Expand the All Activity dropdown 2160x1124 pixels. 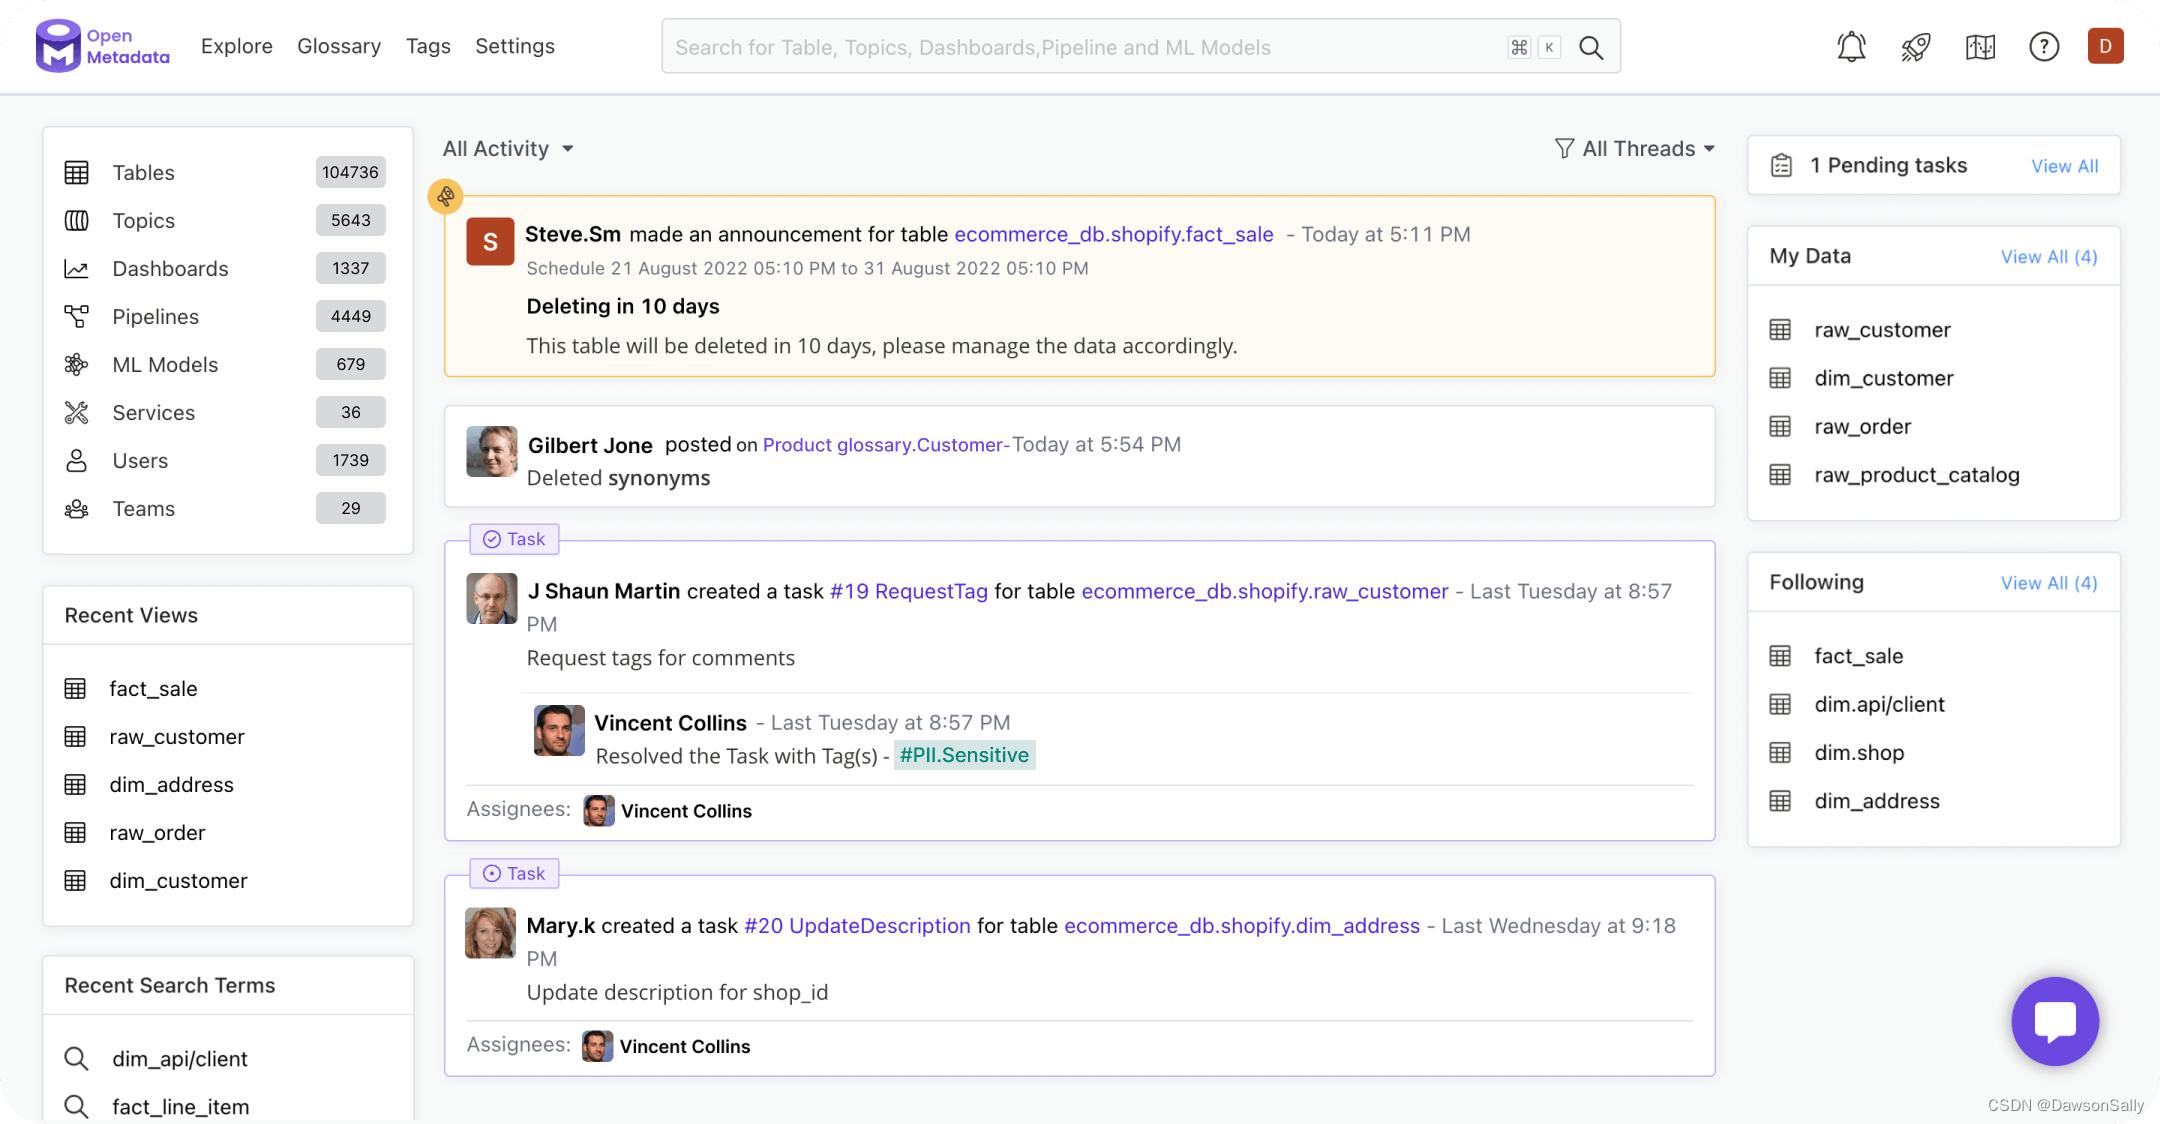pyautogui.click(x=508, y=148)
